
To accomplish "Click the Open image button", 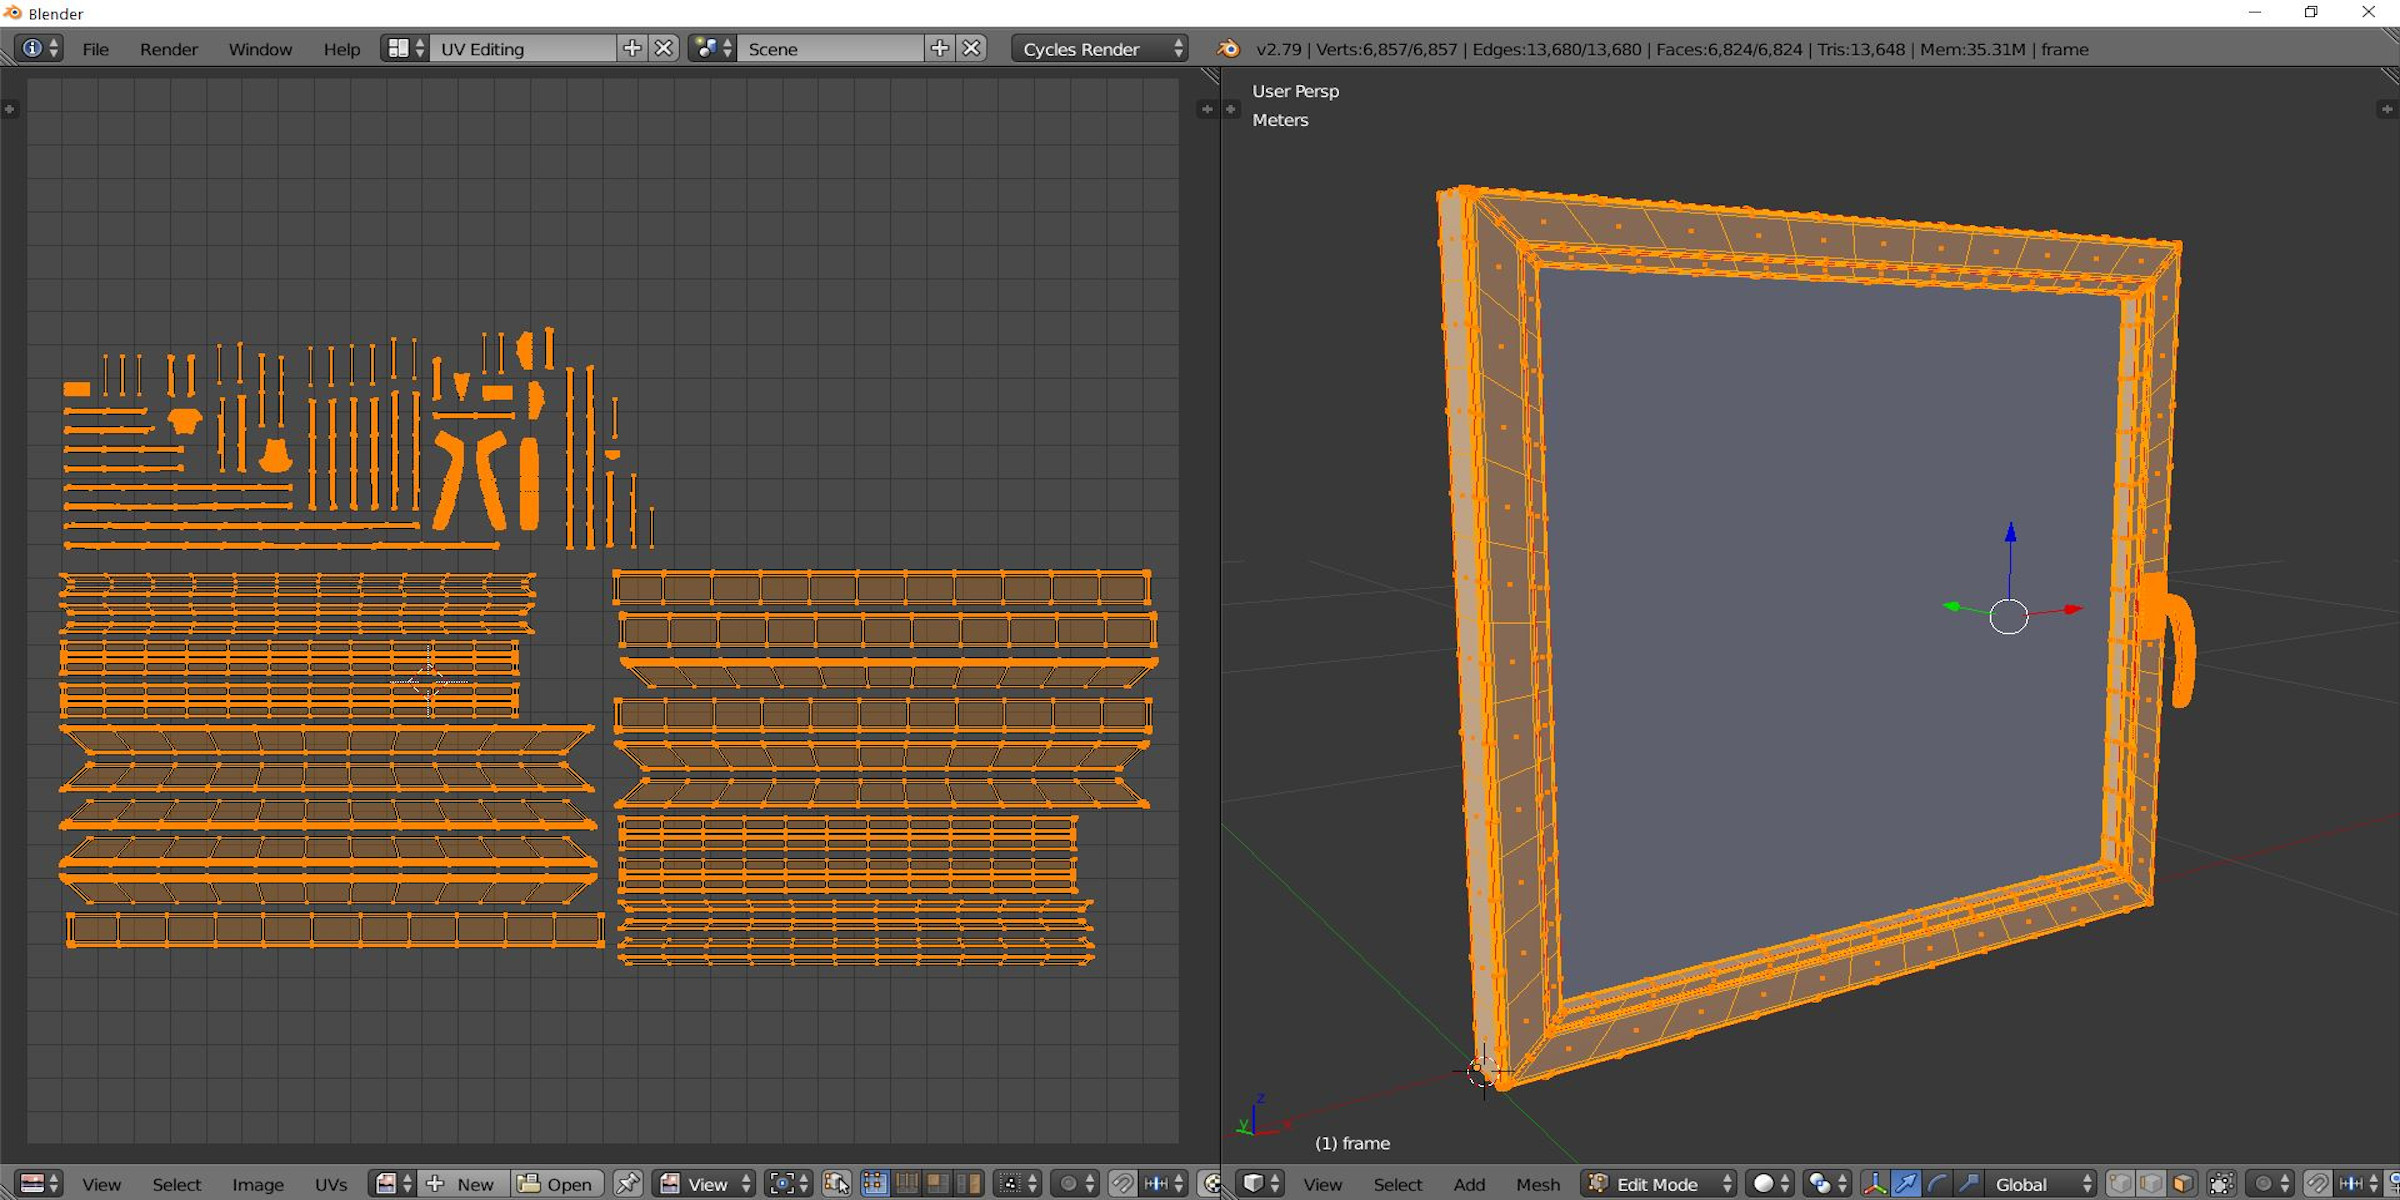I will point(557,1184).
